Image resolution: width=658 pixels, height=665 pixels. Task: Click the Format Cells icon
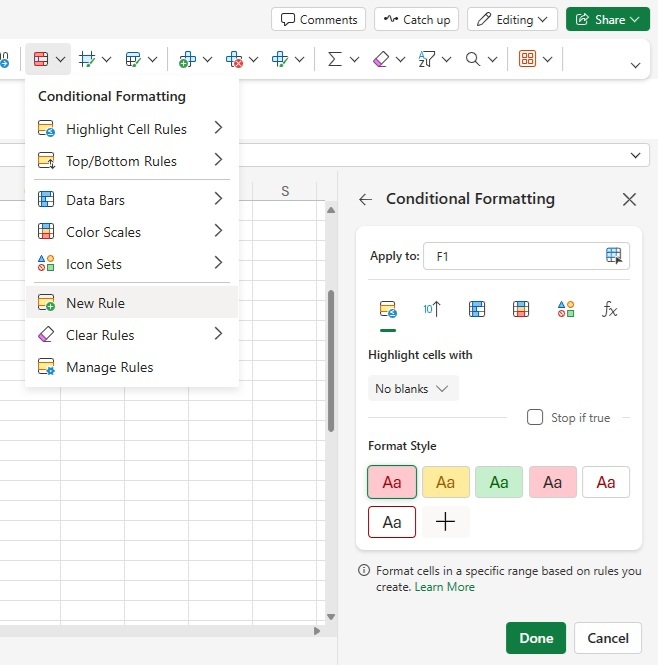(x=280, y=59)
